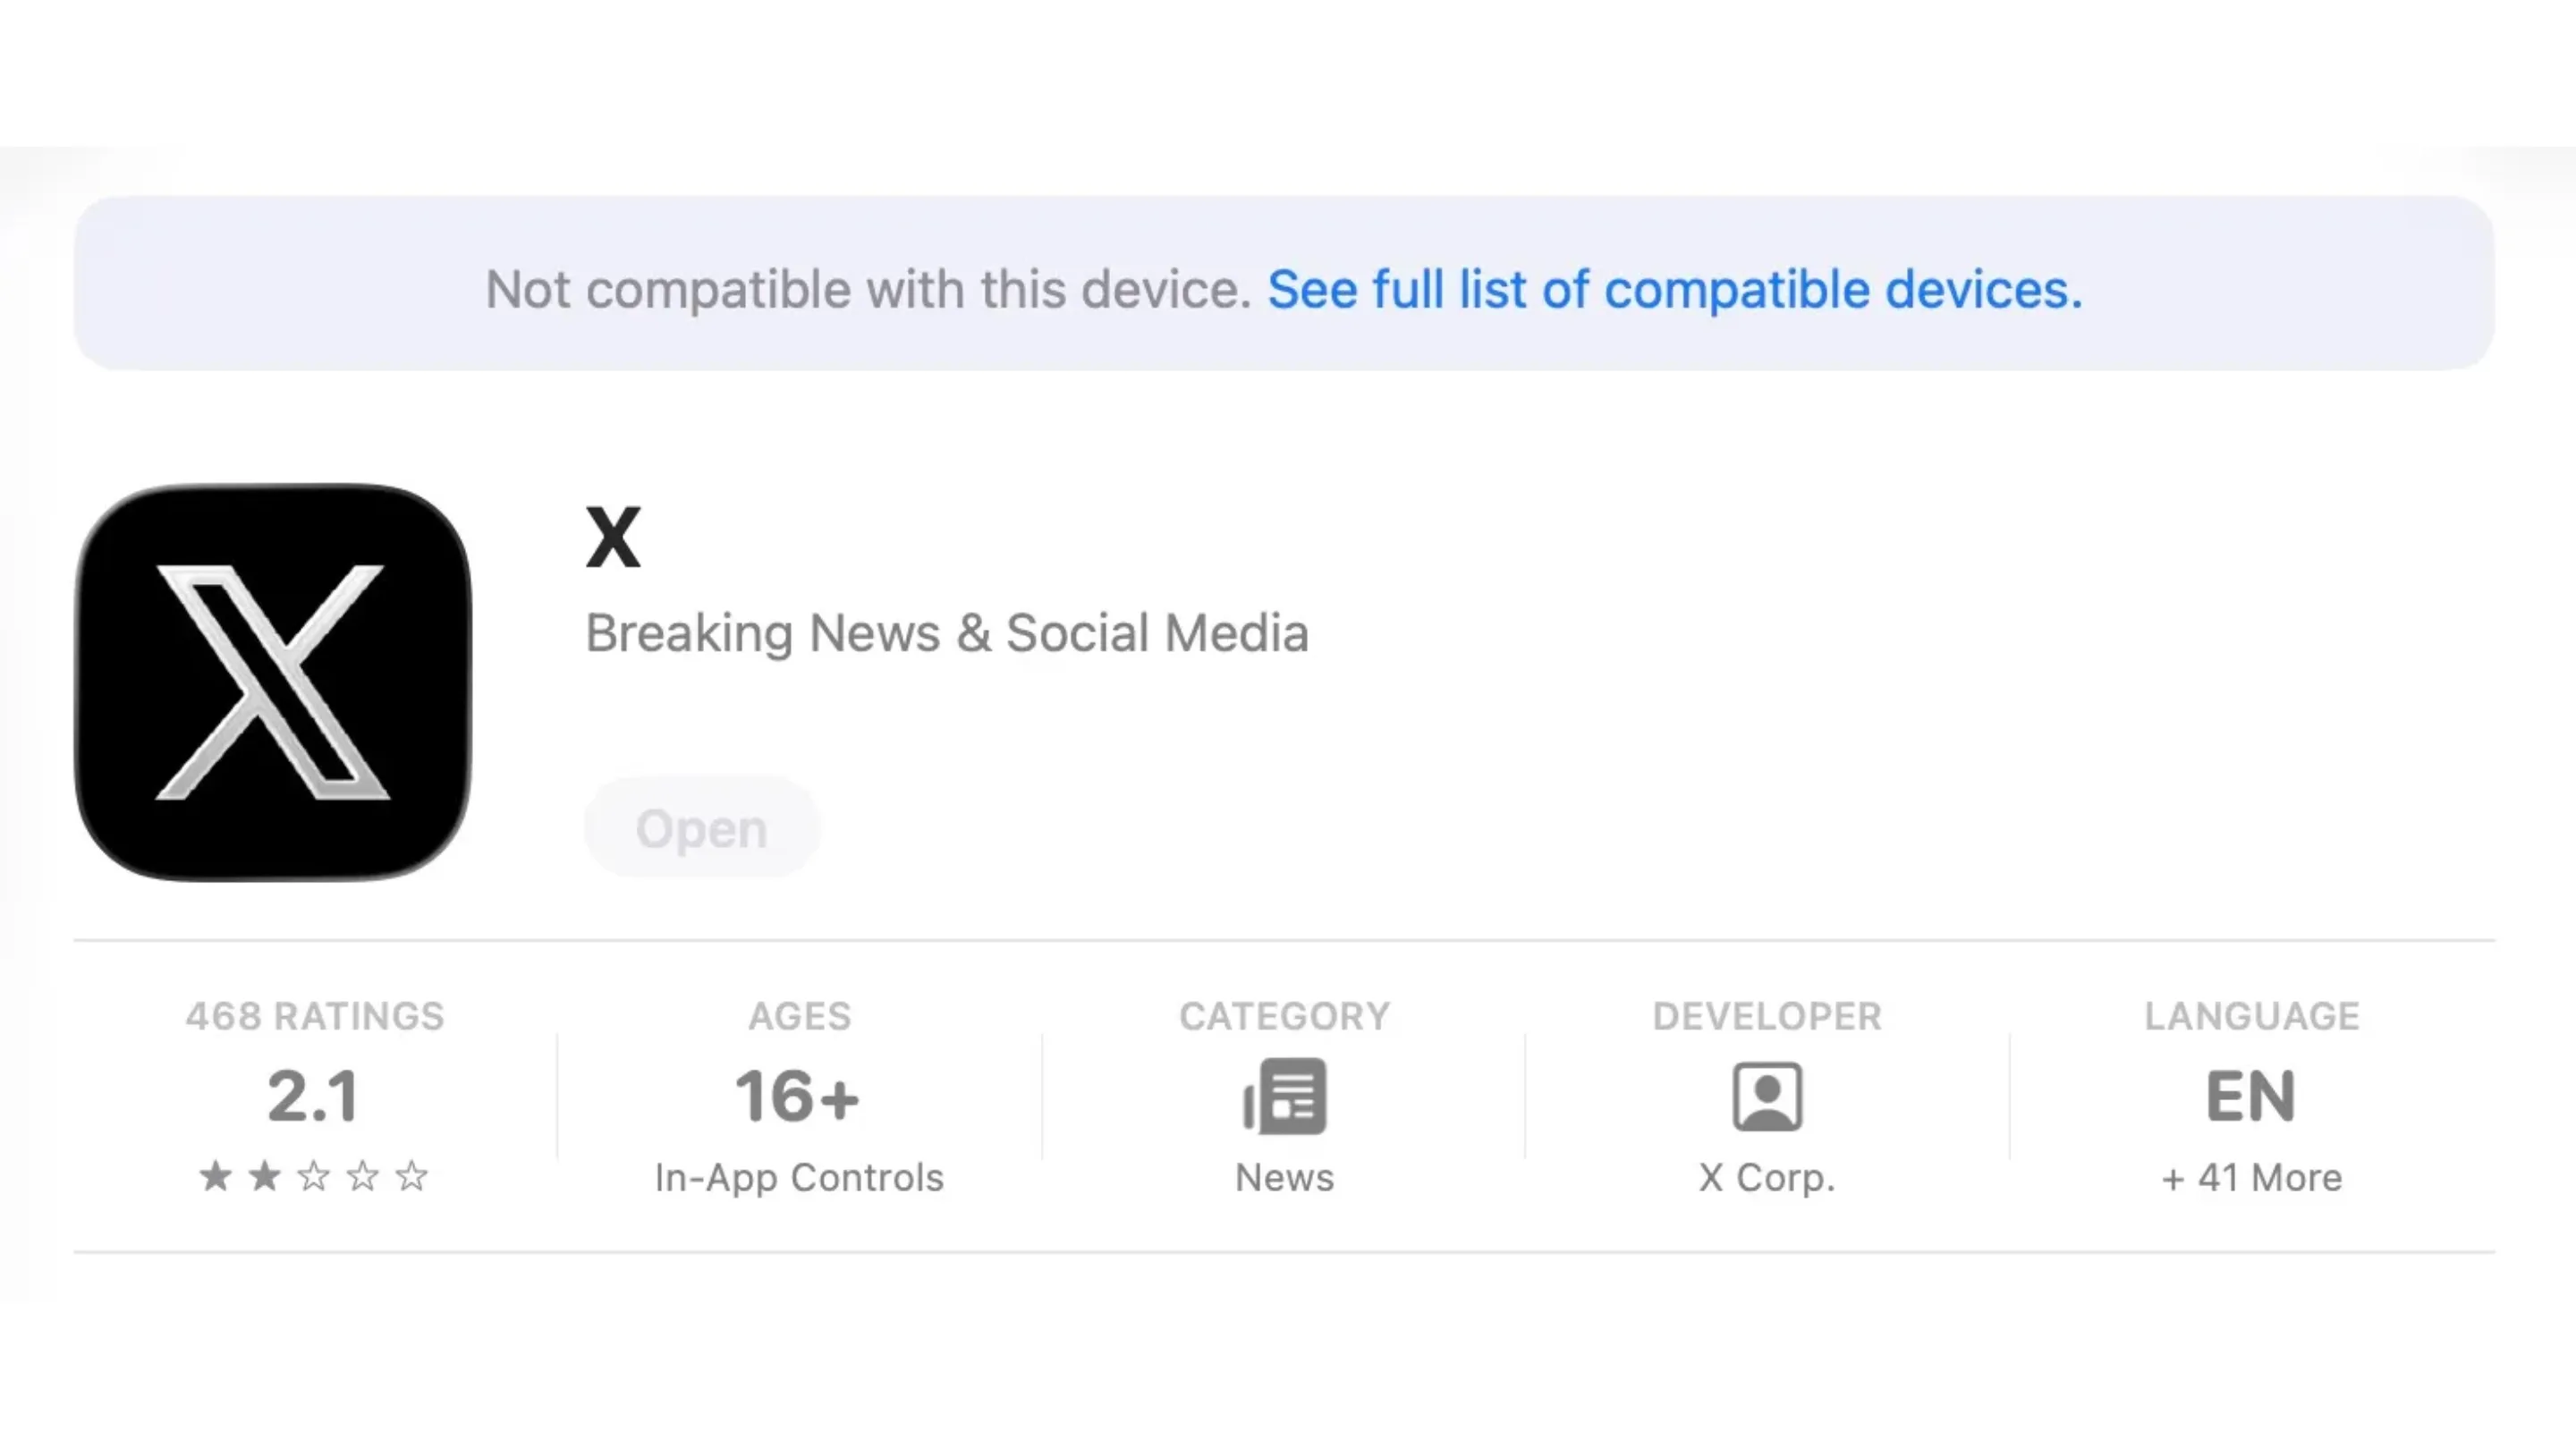Click the Language heading label
Image resolution: width=2576 pixels, height=1449 pixels.
coord(2251,1016)
